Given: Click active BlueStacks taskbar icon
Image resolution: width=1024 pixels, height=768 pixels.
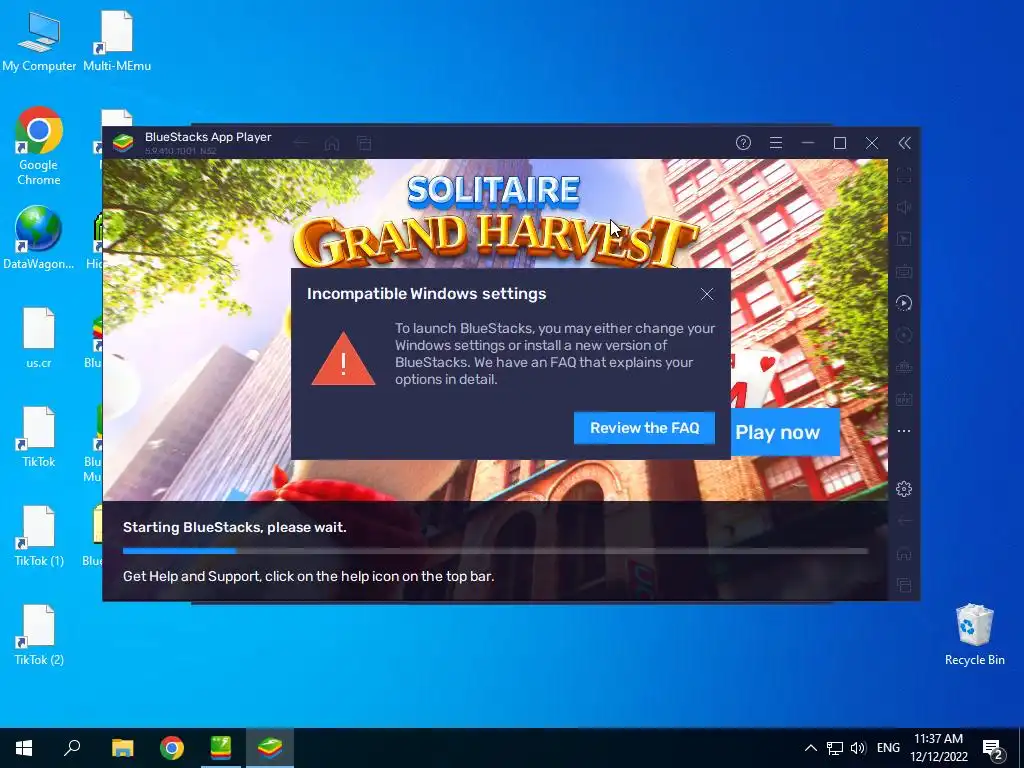Looking at the screenshot, I should click(x=270, y=748).
